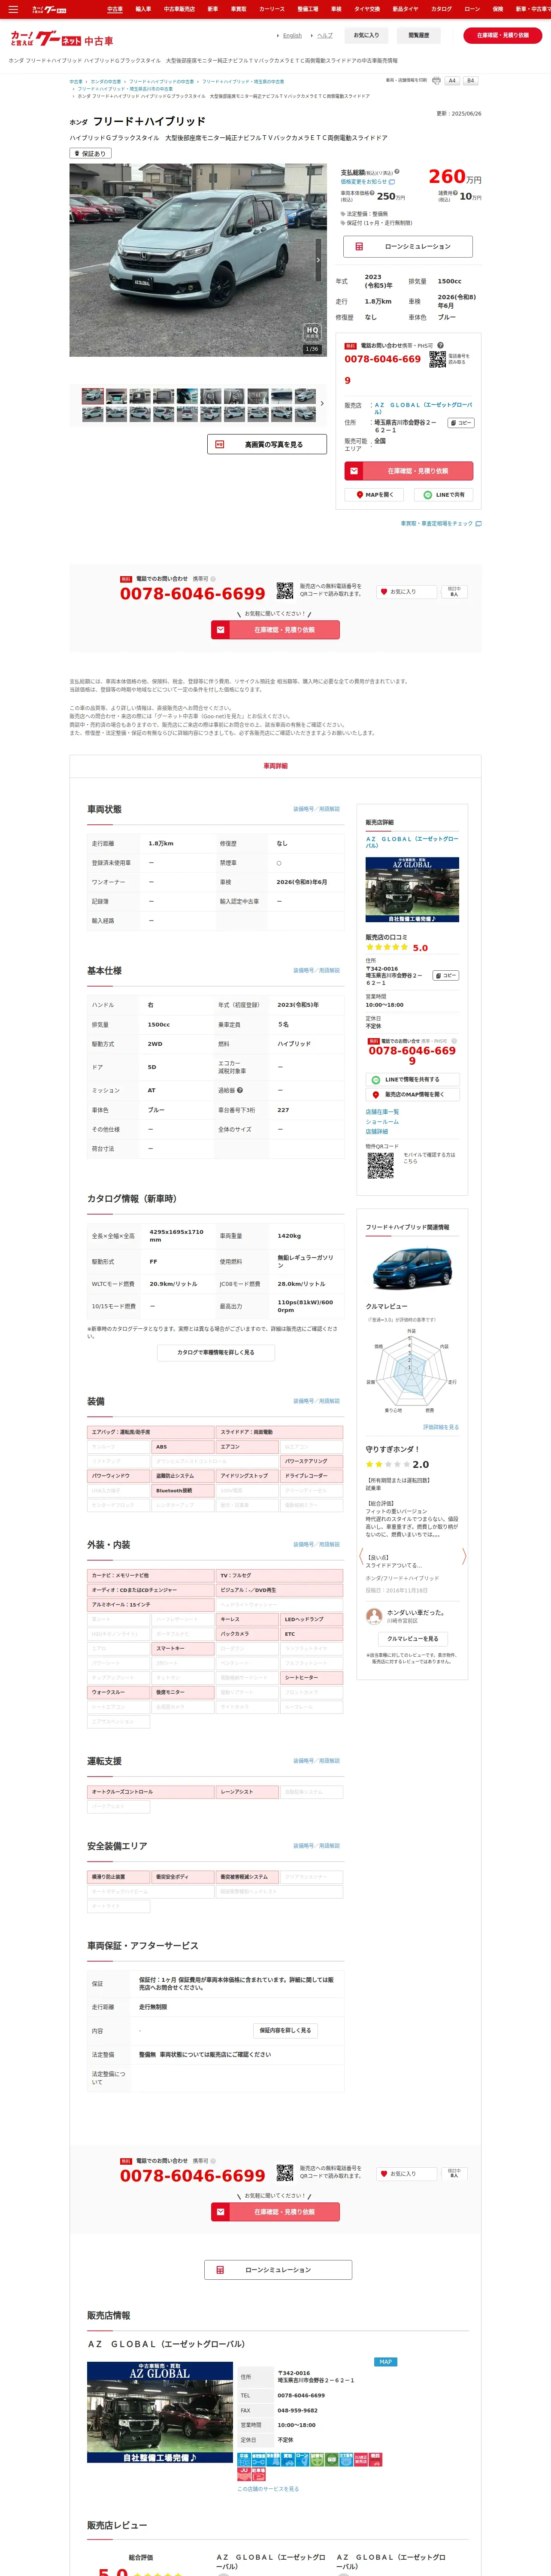Image resolution: width=551 pixels, height=2576 pixels.
Task: Click the sidebar dealer star rating 5.0
Action: pos(397,947)
